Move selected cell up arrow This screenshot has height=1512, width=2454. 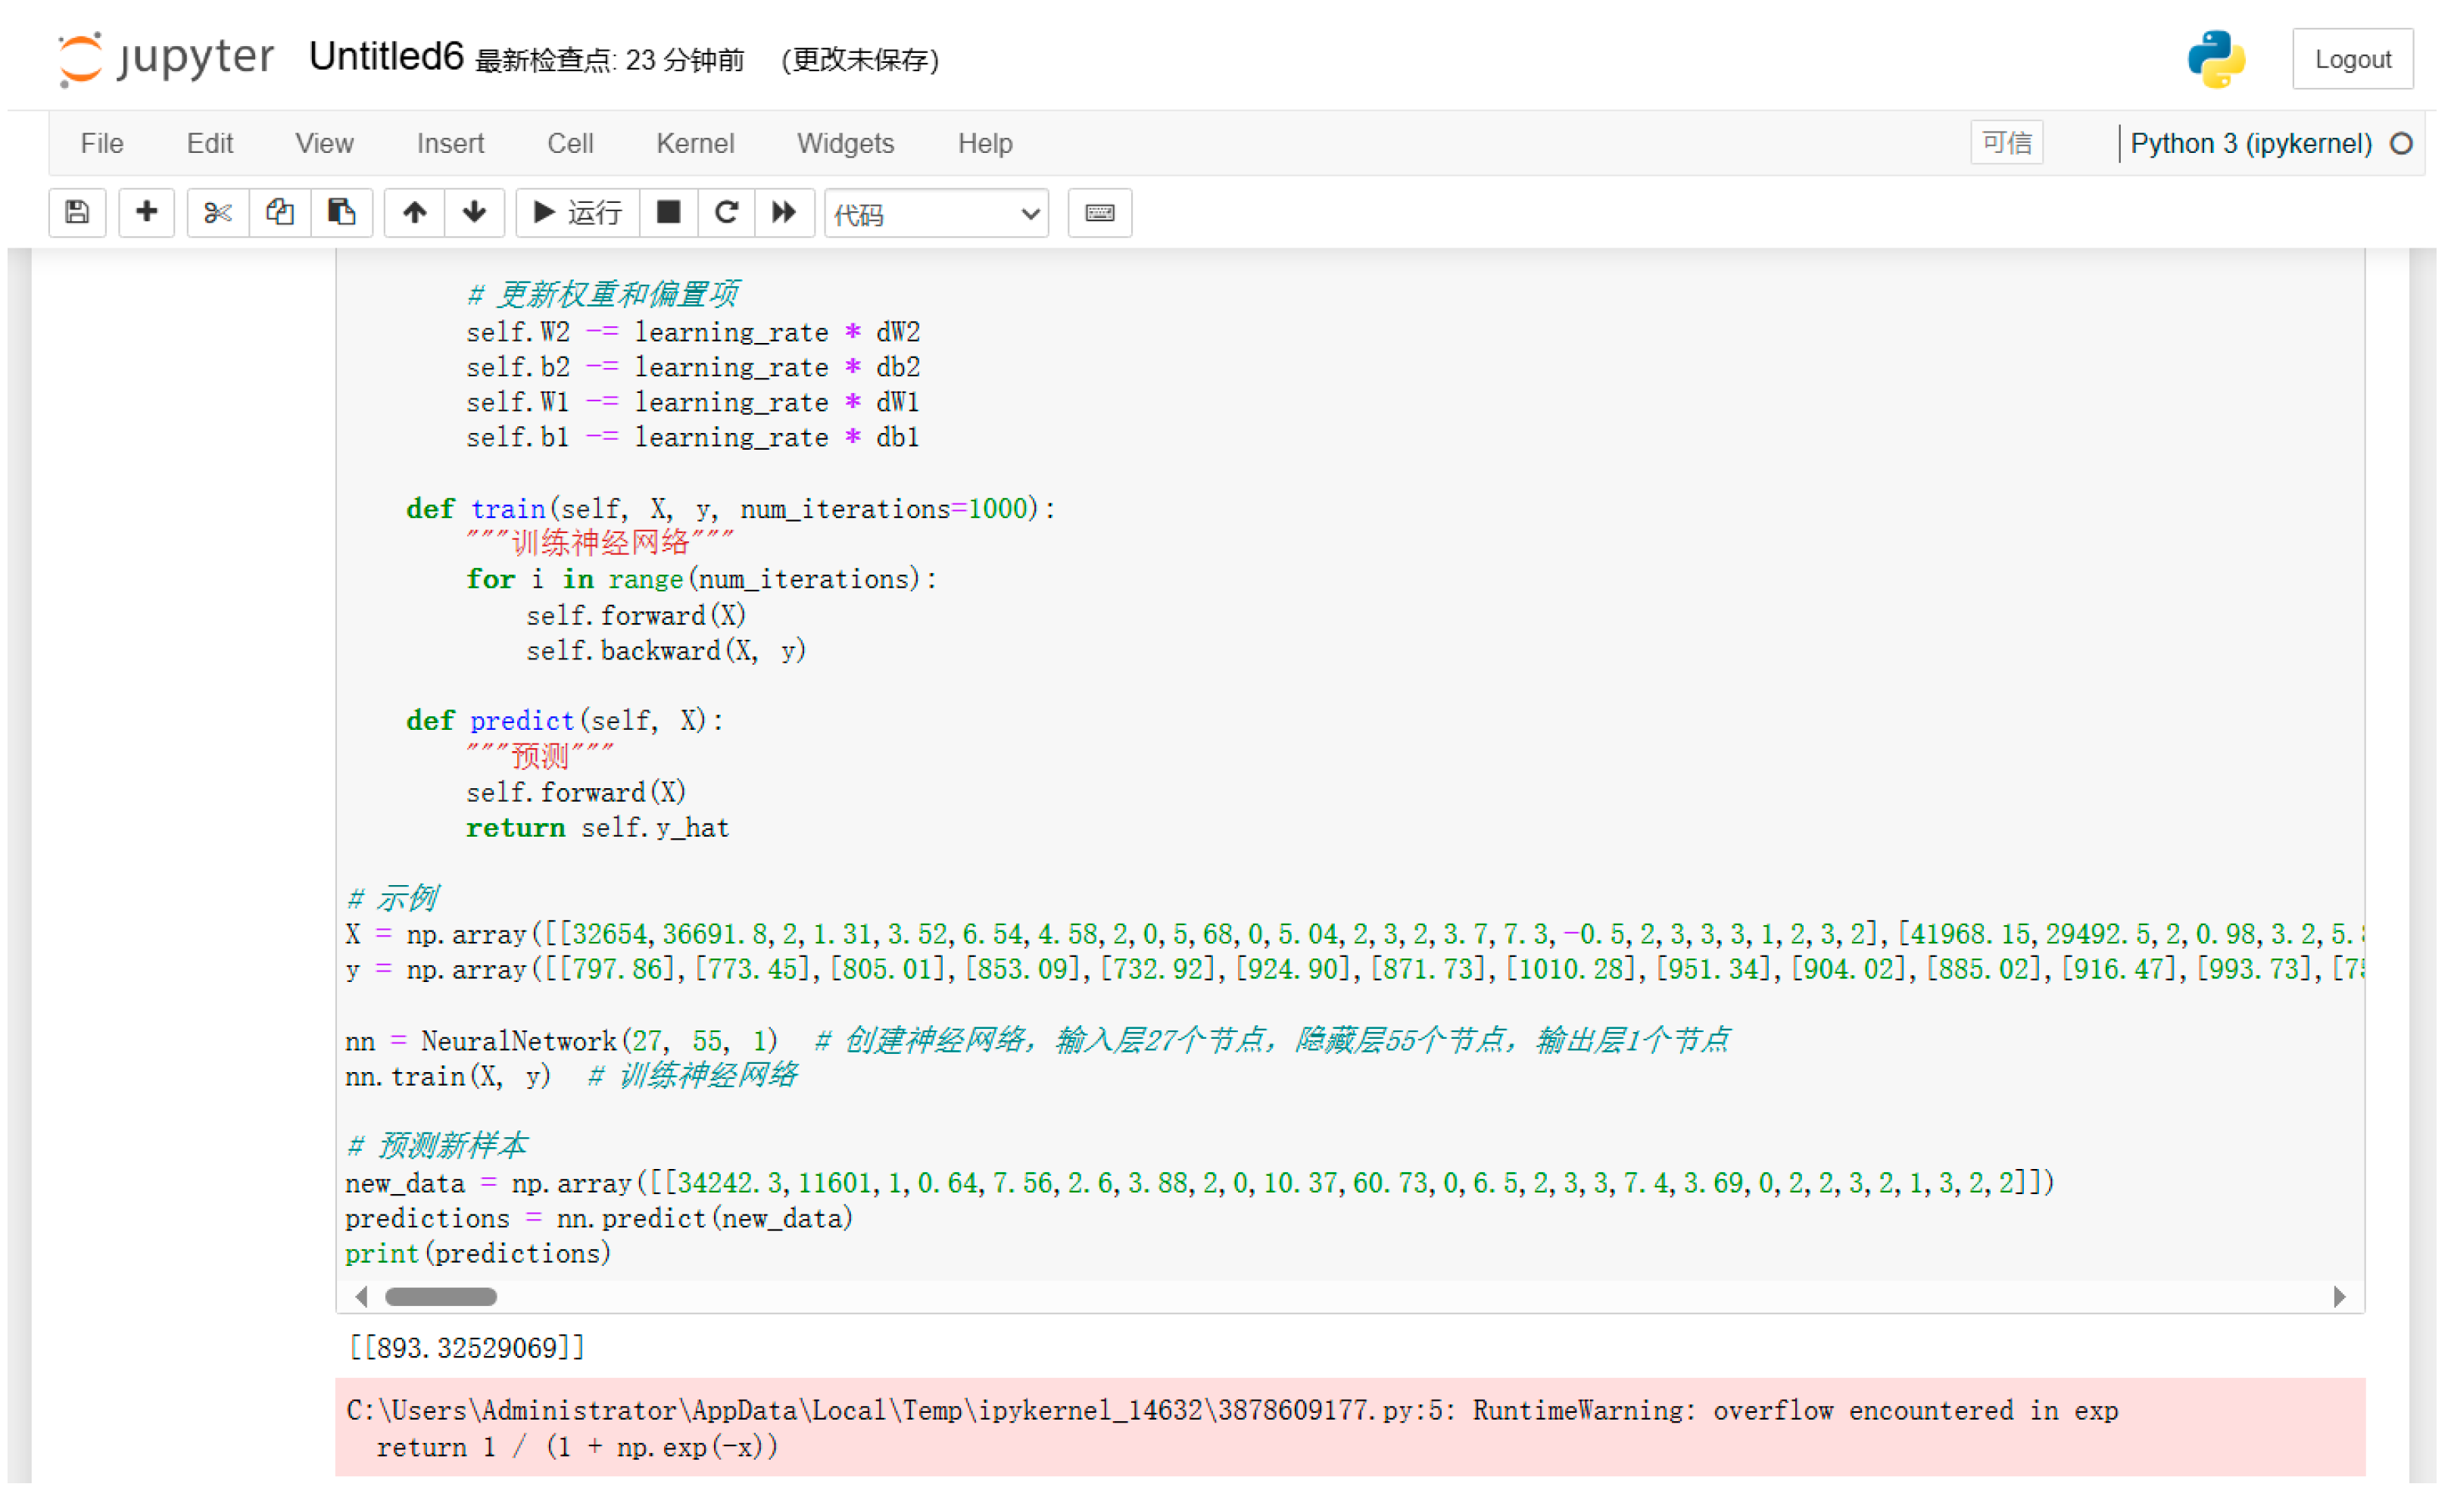414,212
